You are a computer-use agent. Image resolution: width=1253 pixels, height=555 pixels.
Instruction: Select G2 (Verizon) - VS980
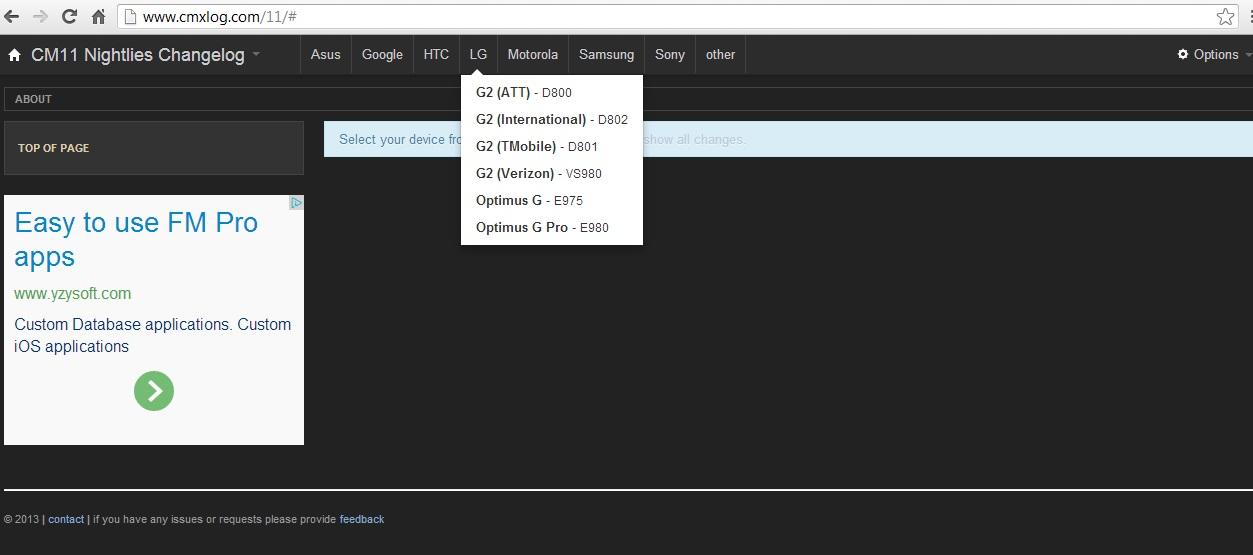point(552,174)
